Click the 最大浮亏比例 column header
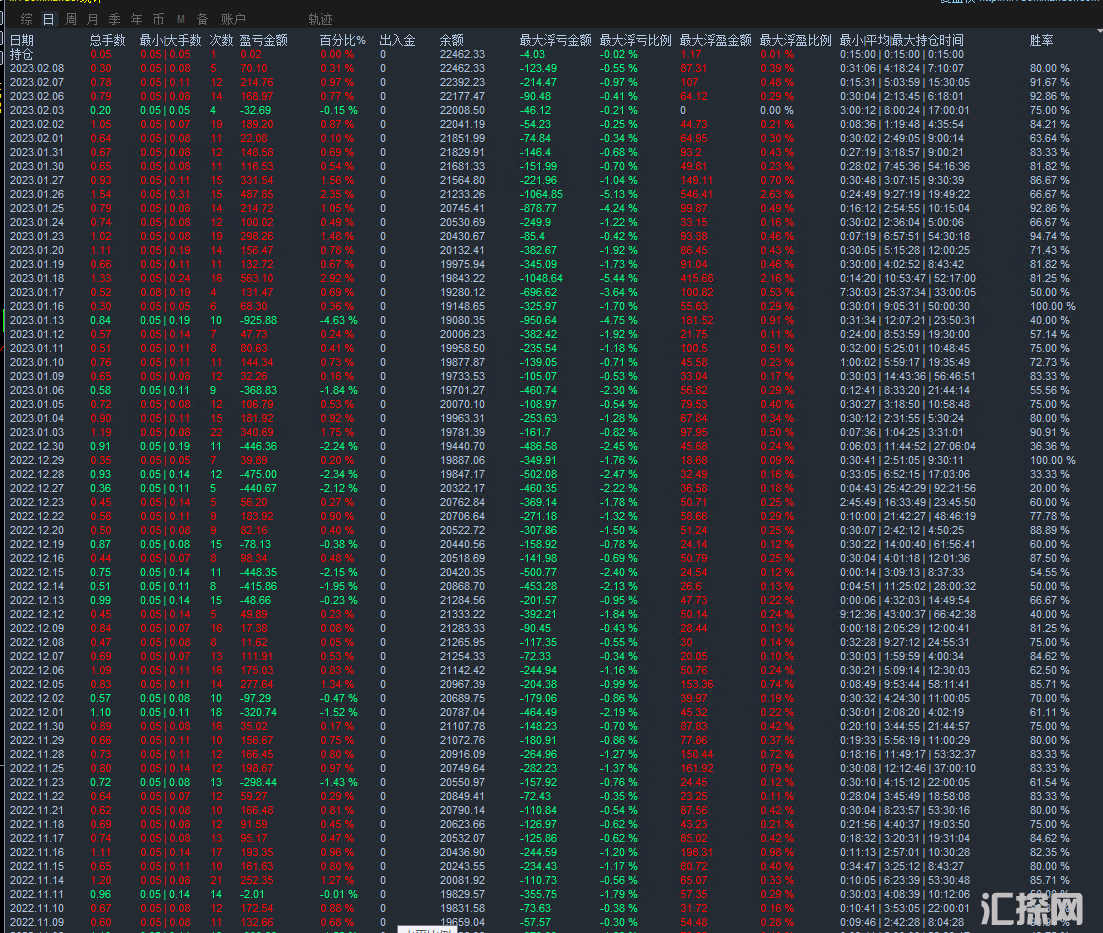This screenshot has width=1103, height=933. click(635, 41)
